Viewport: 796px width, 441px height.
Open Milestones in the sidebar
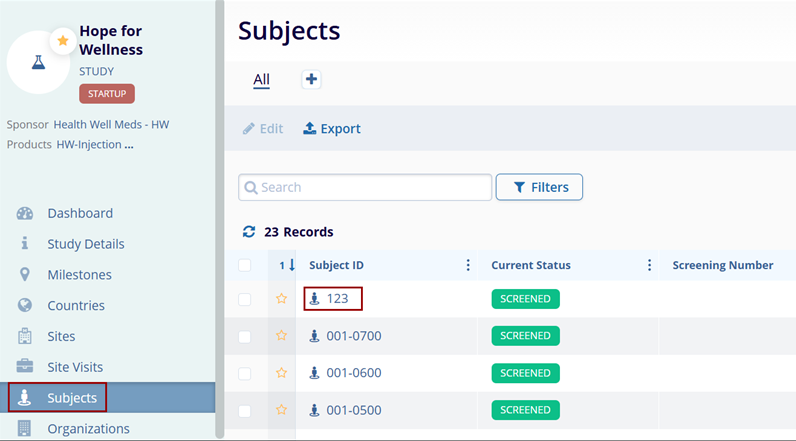click(x=79, y=275)
